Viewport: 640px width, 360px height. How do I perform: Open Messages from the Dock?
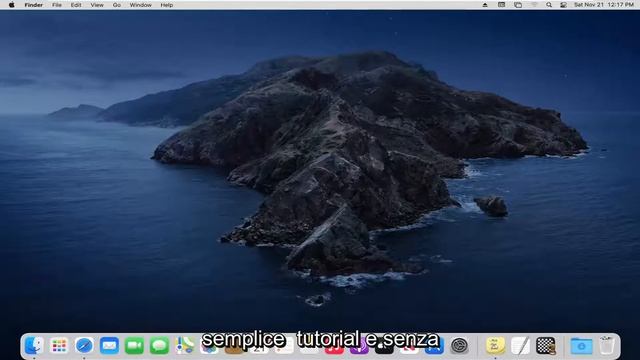click(159, 346)
